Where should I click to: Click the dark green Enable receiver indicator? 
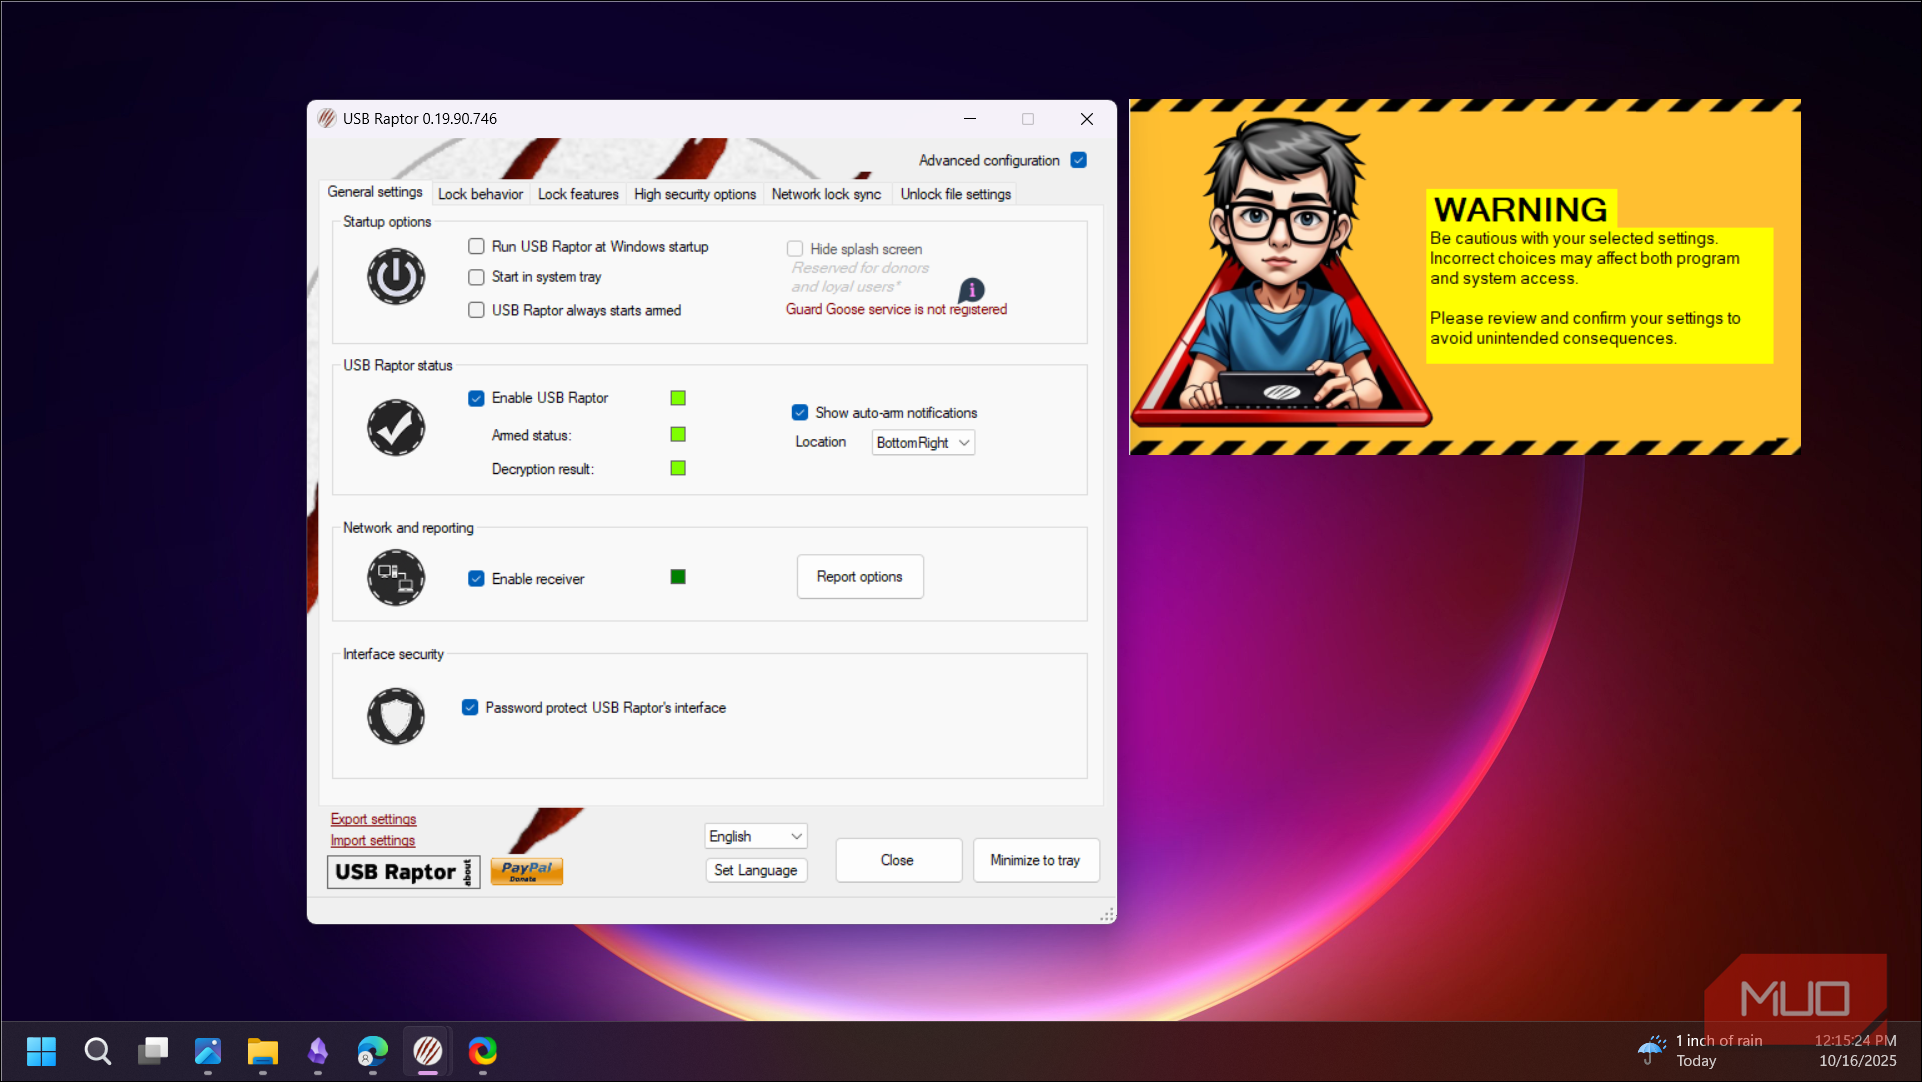(678, 577)
